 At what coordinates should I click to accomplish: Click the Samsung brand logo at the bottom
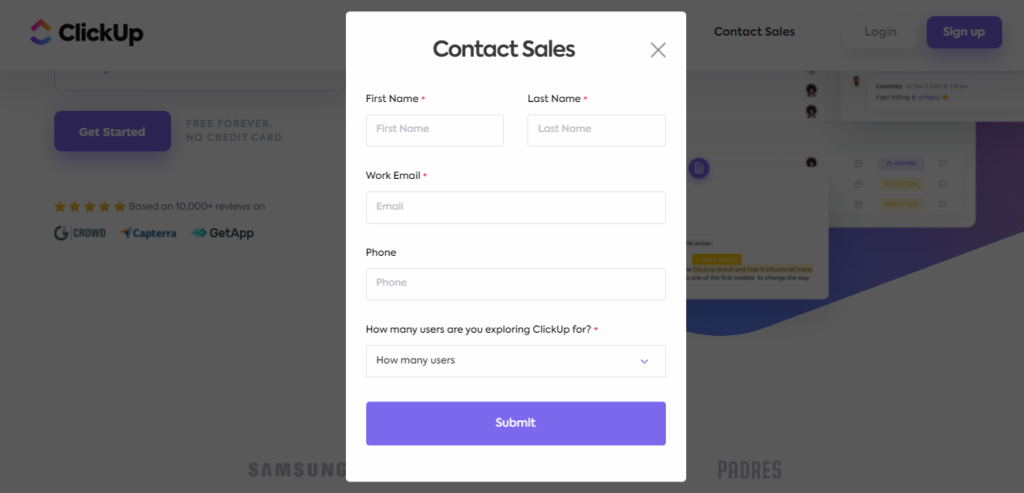coord(297,469)
